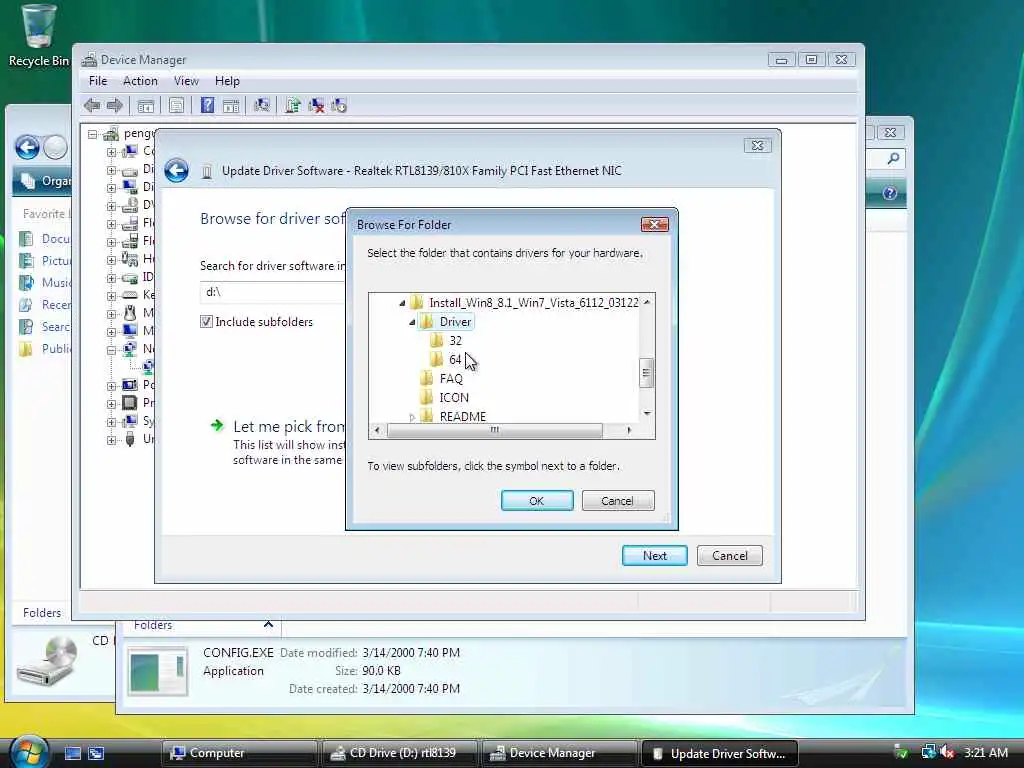Click Show Desktop quick launch icon
Screen dimensions: 1024x768
tap(72, 753)
